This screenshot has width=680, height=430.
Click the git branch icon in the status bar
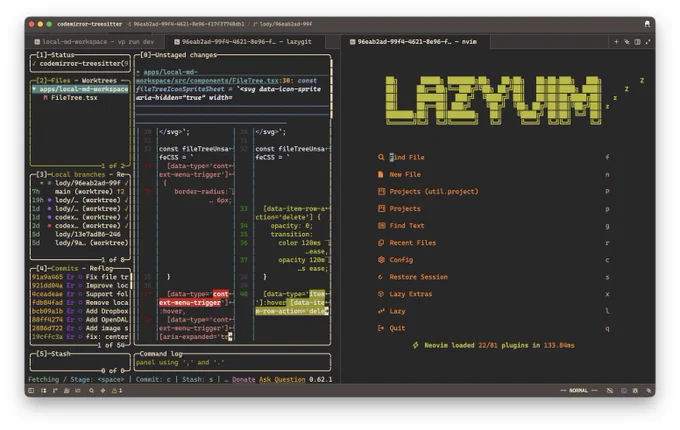55,391
